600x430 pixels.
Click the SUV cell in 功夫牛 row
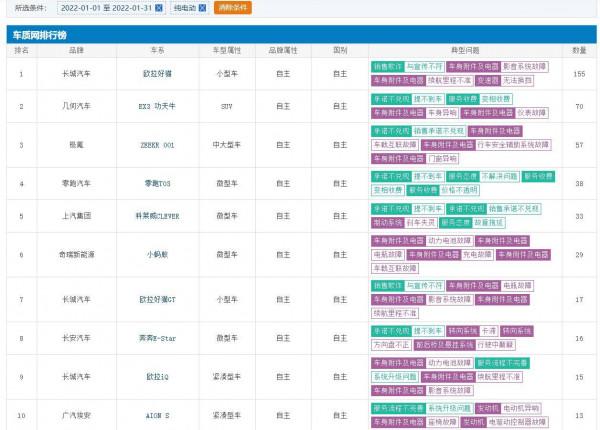(227, 106)
